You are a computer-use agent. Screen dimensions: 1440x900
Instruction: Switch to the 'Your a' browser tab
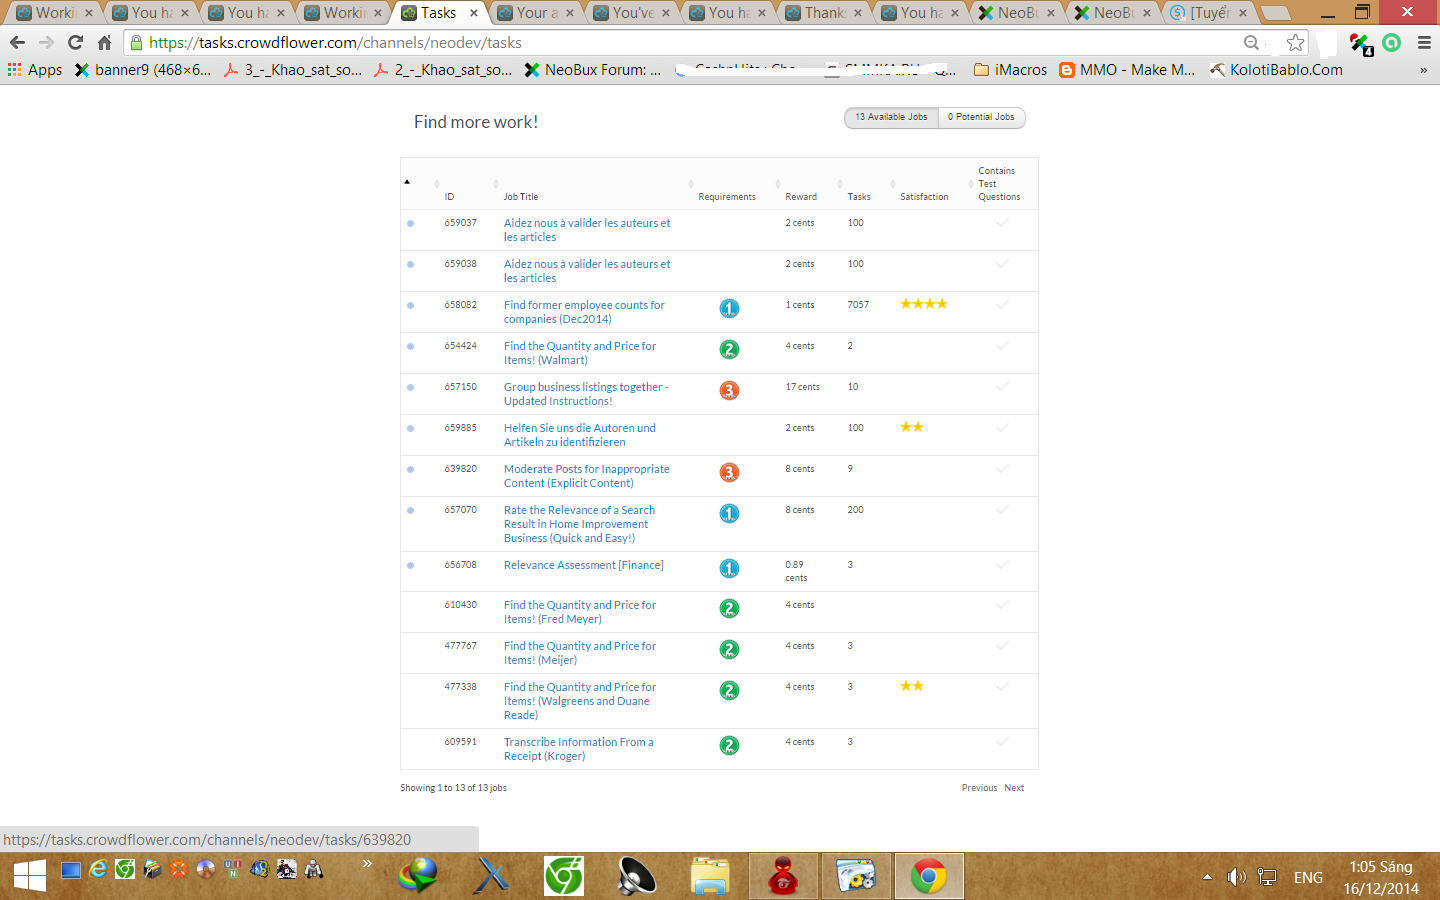(x=537, y=13)
